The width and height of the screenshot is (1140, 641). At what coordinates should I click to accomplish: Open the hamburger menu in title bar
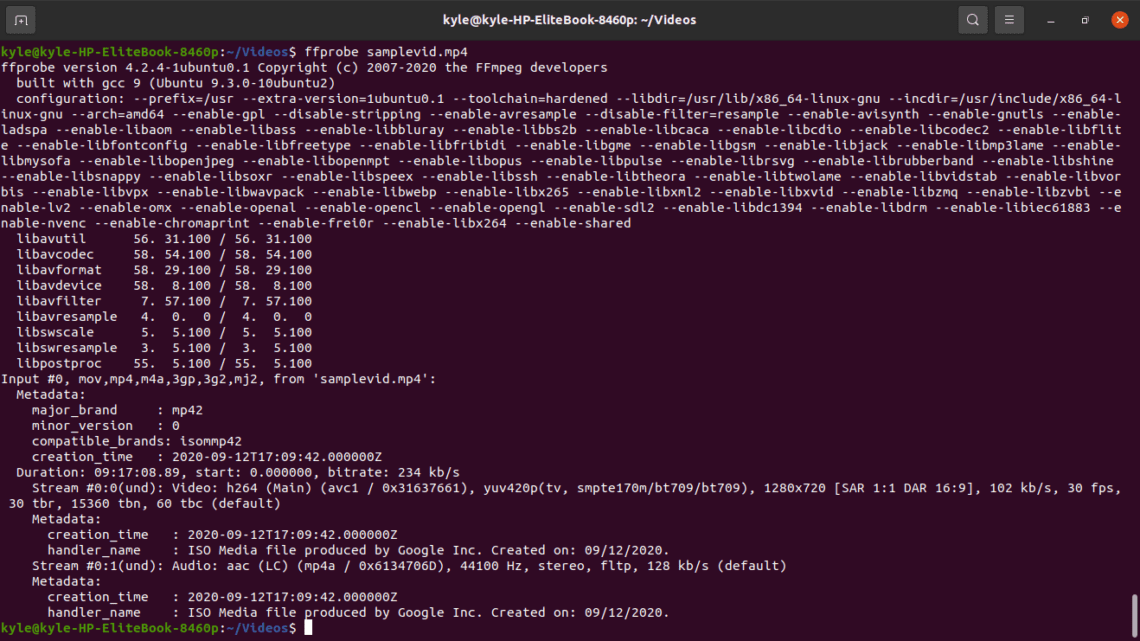tap(1009, 20)
